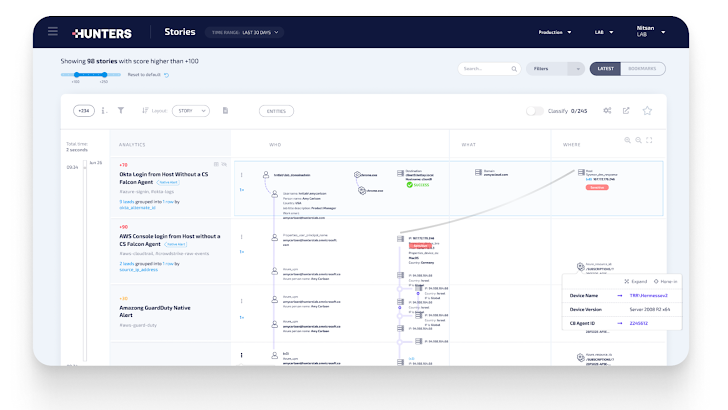
Task: Open the three-dot menu for AWS Console row
Action: [x=241, y=237]
